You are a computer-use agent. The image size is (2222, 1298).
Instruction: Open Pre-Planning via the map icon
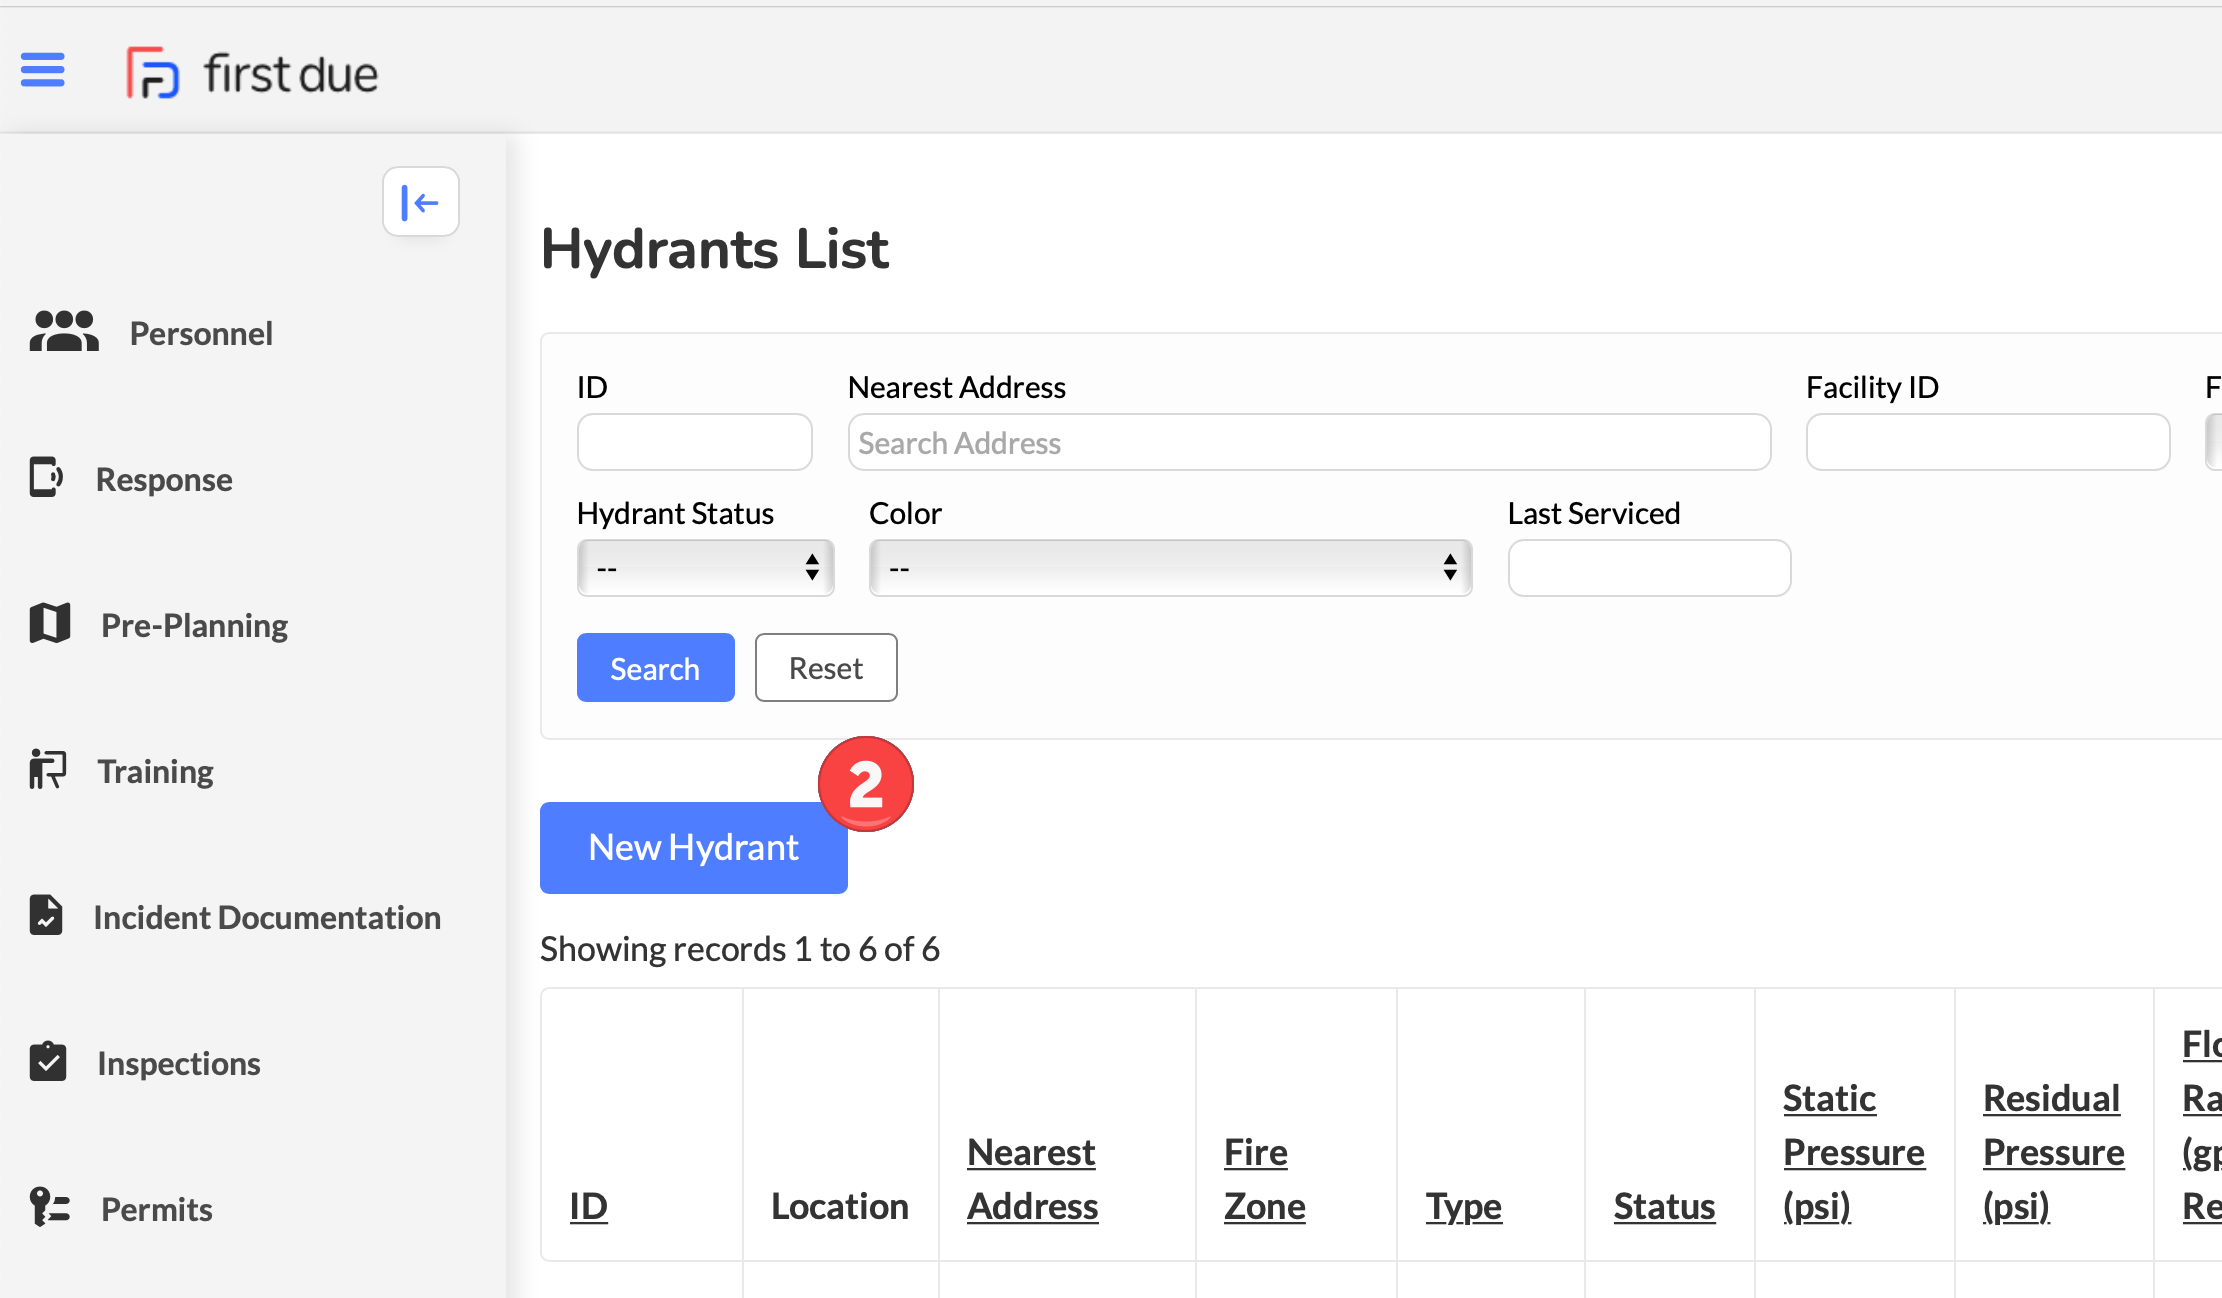(47, 623)
